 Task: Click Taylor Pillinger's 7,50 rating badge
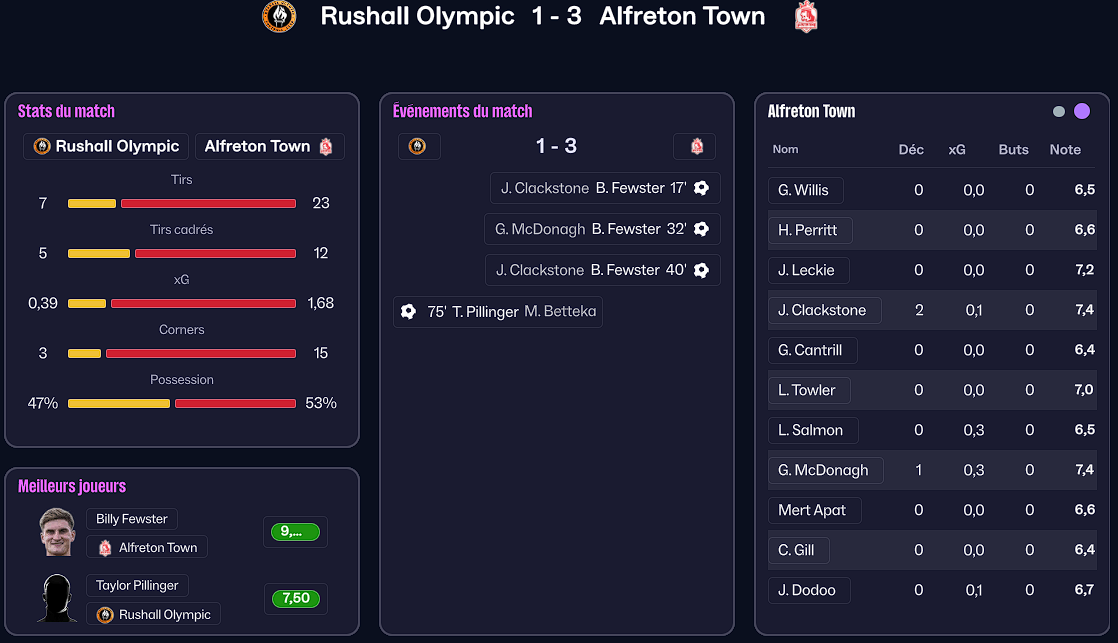click(295, 599)
